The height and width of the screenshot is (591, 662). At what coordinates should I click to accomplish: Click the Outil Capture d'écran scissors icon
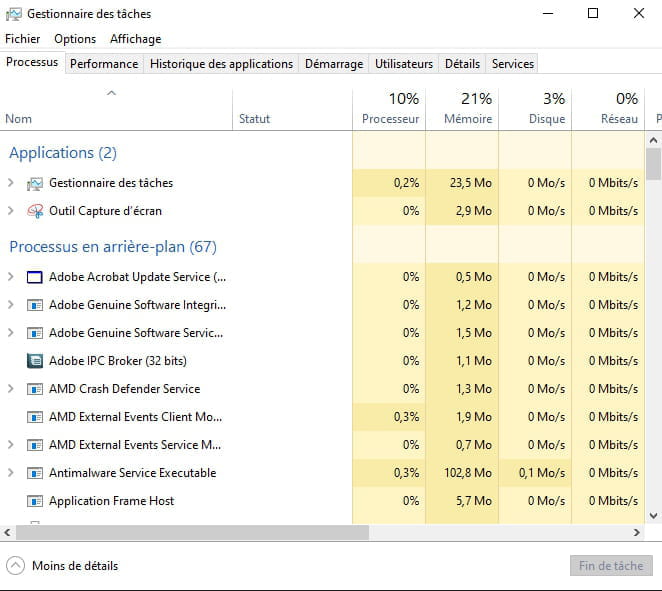pos(35,211)
